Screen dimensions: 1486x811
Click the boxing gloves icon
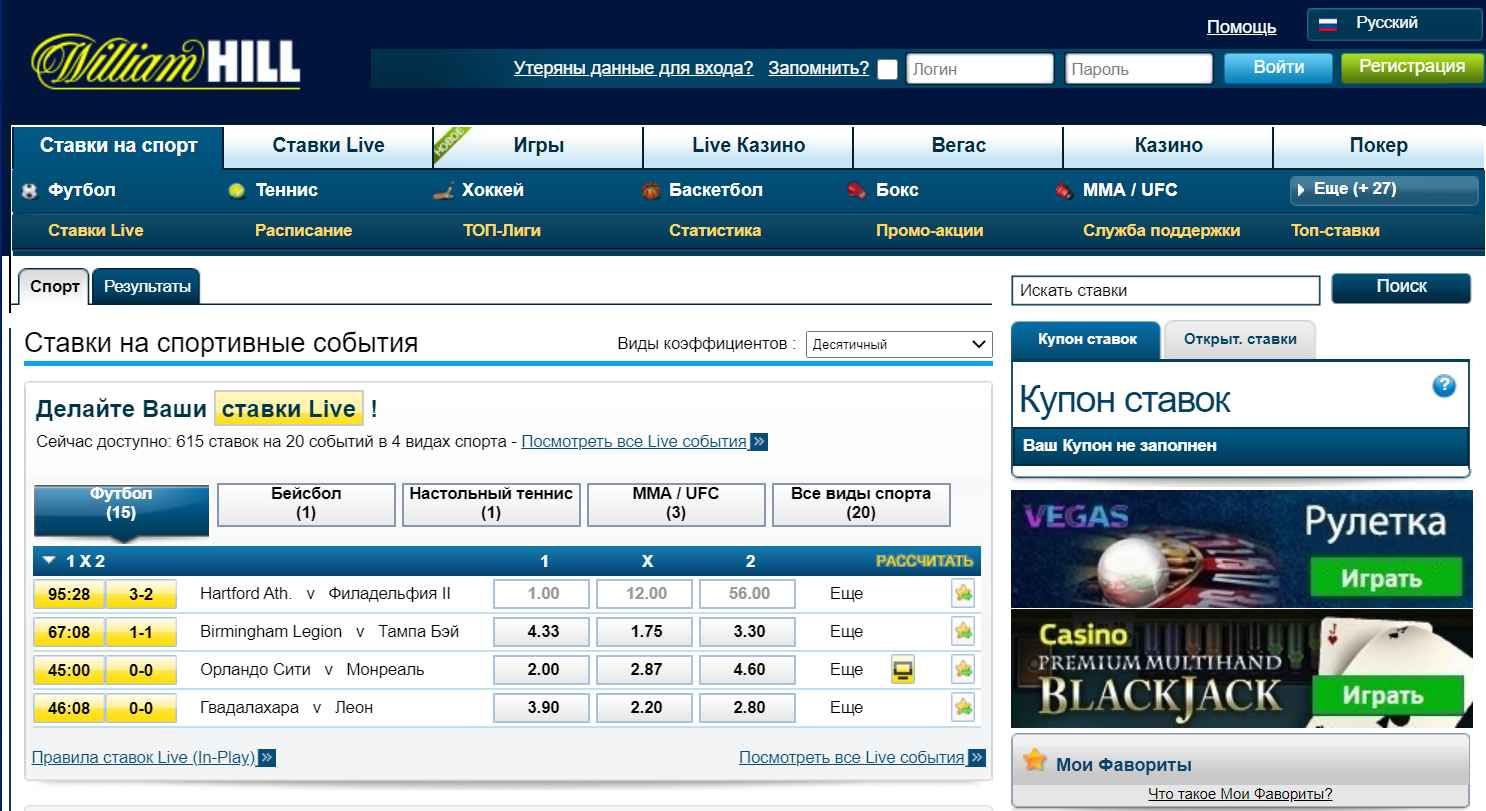(857, 190)
